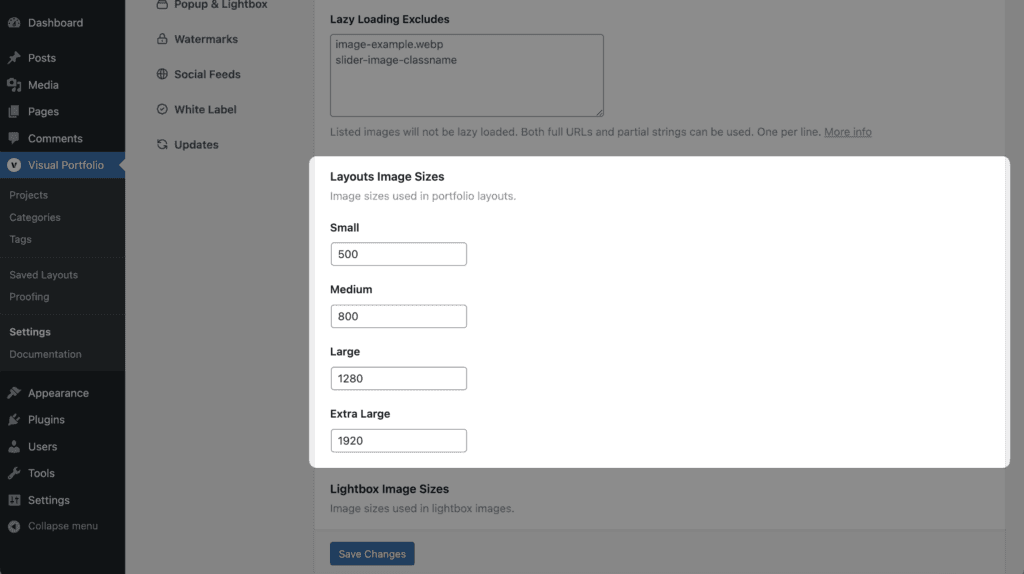Click the Social Feeds globe icon
1024x574 pixels.
pyautogui.click(x=162, y=74)
